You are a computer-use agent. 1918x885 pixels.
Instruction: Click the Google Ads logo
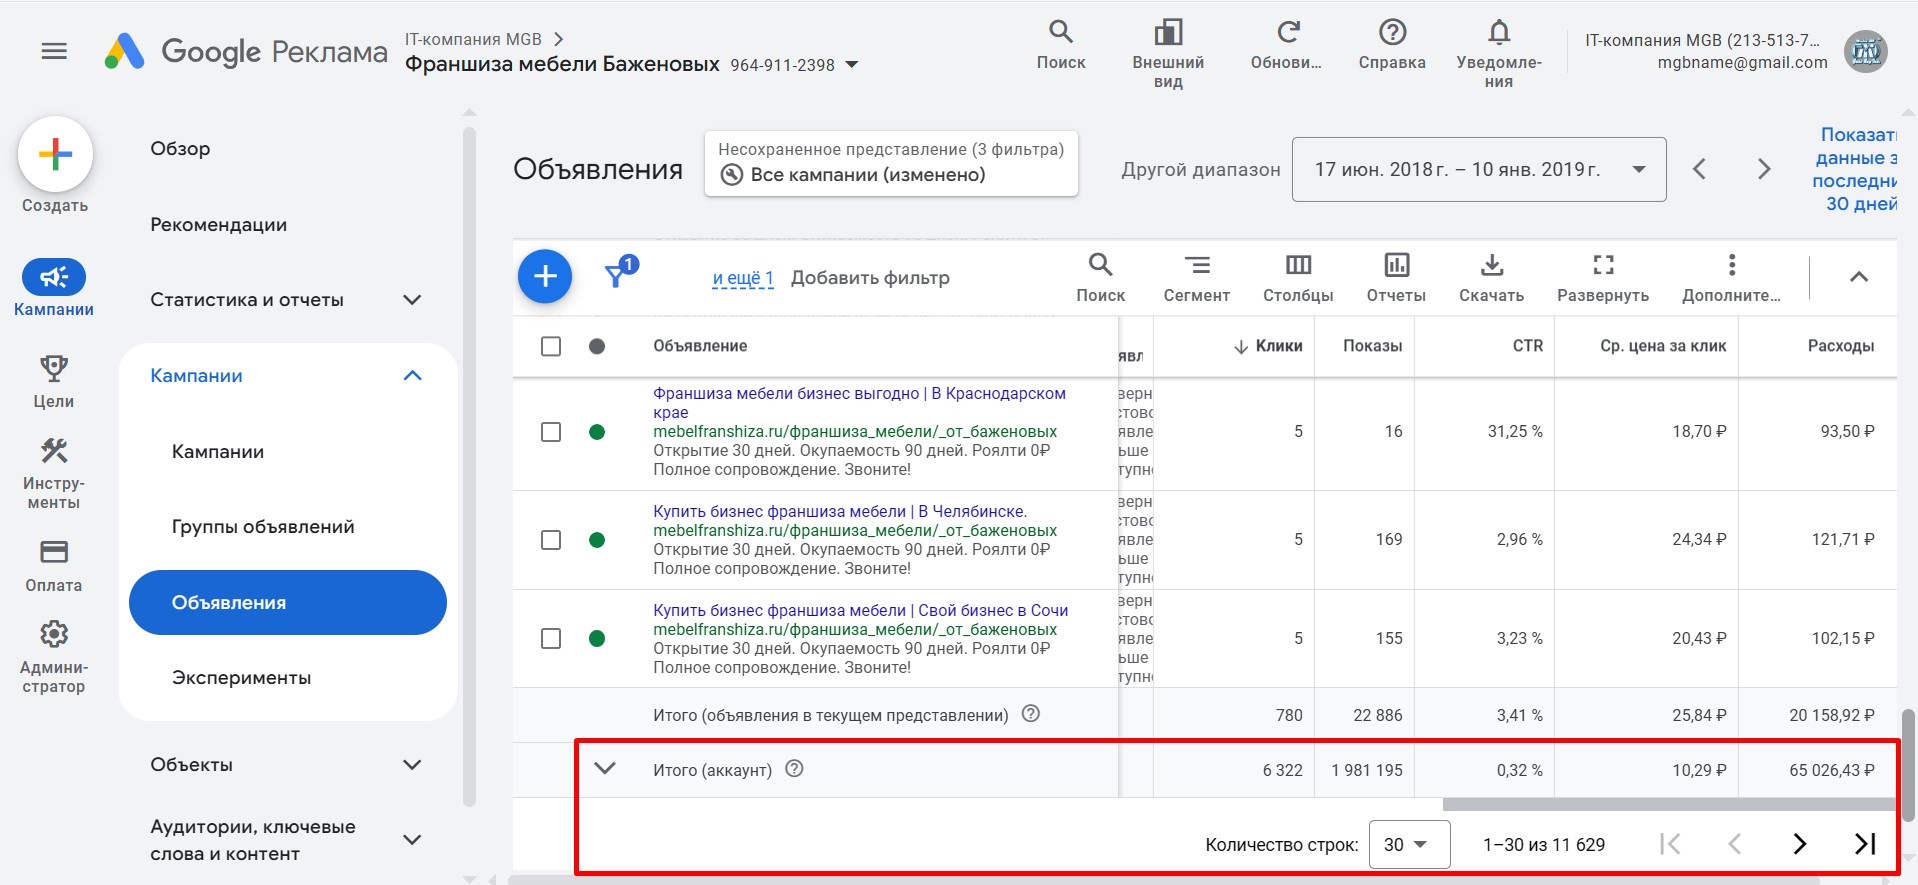[125, 51]
